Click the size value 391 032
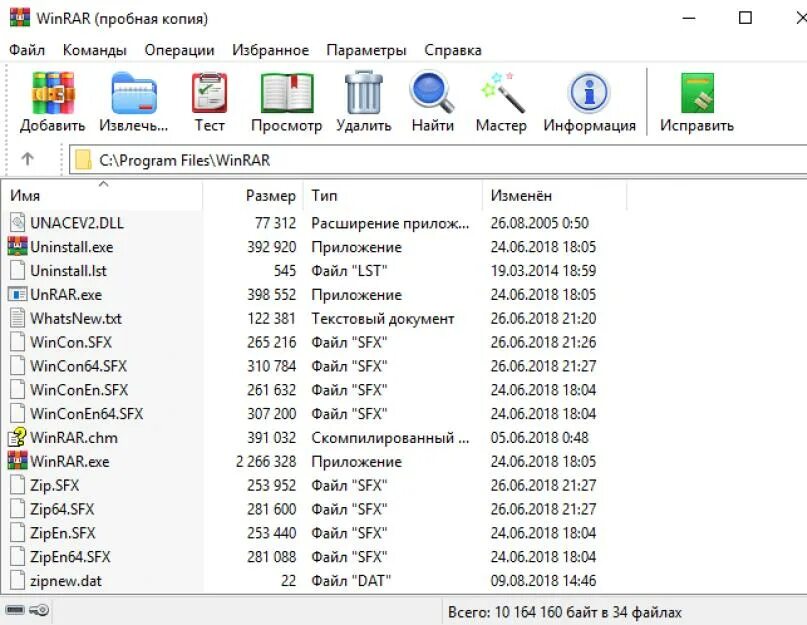The height and width of the screenshot is (625, 807). click(x=271, y=438)
